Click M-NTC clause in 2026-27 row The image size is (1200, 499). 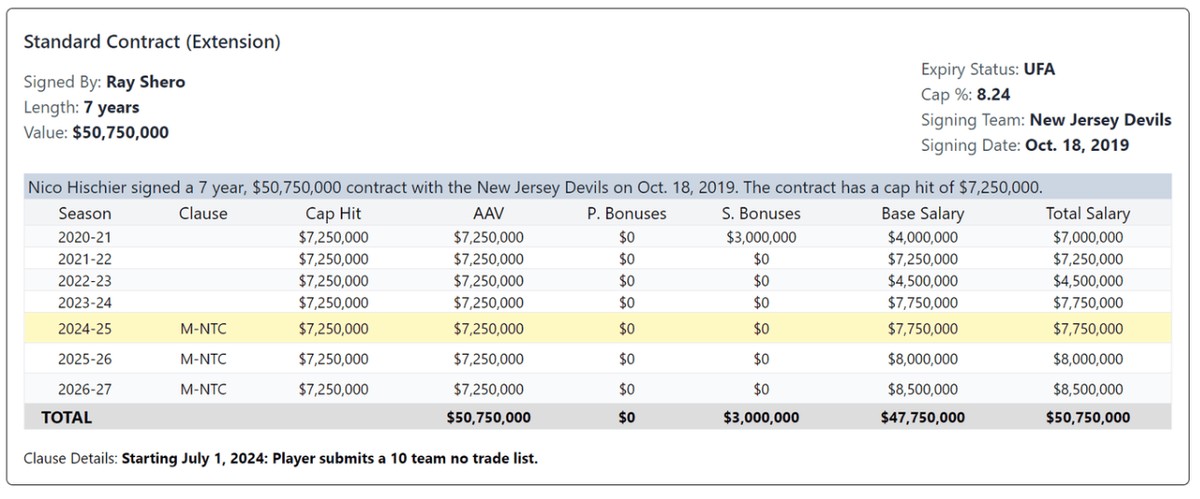(203, 389)
